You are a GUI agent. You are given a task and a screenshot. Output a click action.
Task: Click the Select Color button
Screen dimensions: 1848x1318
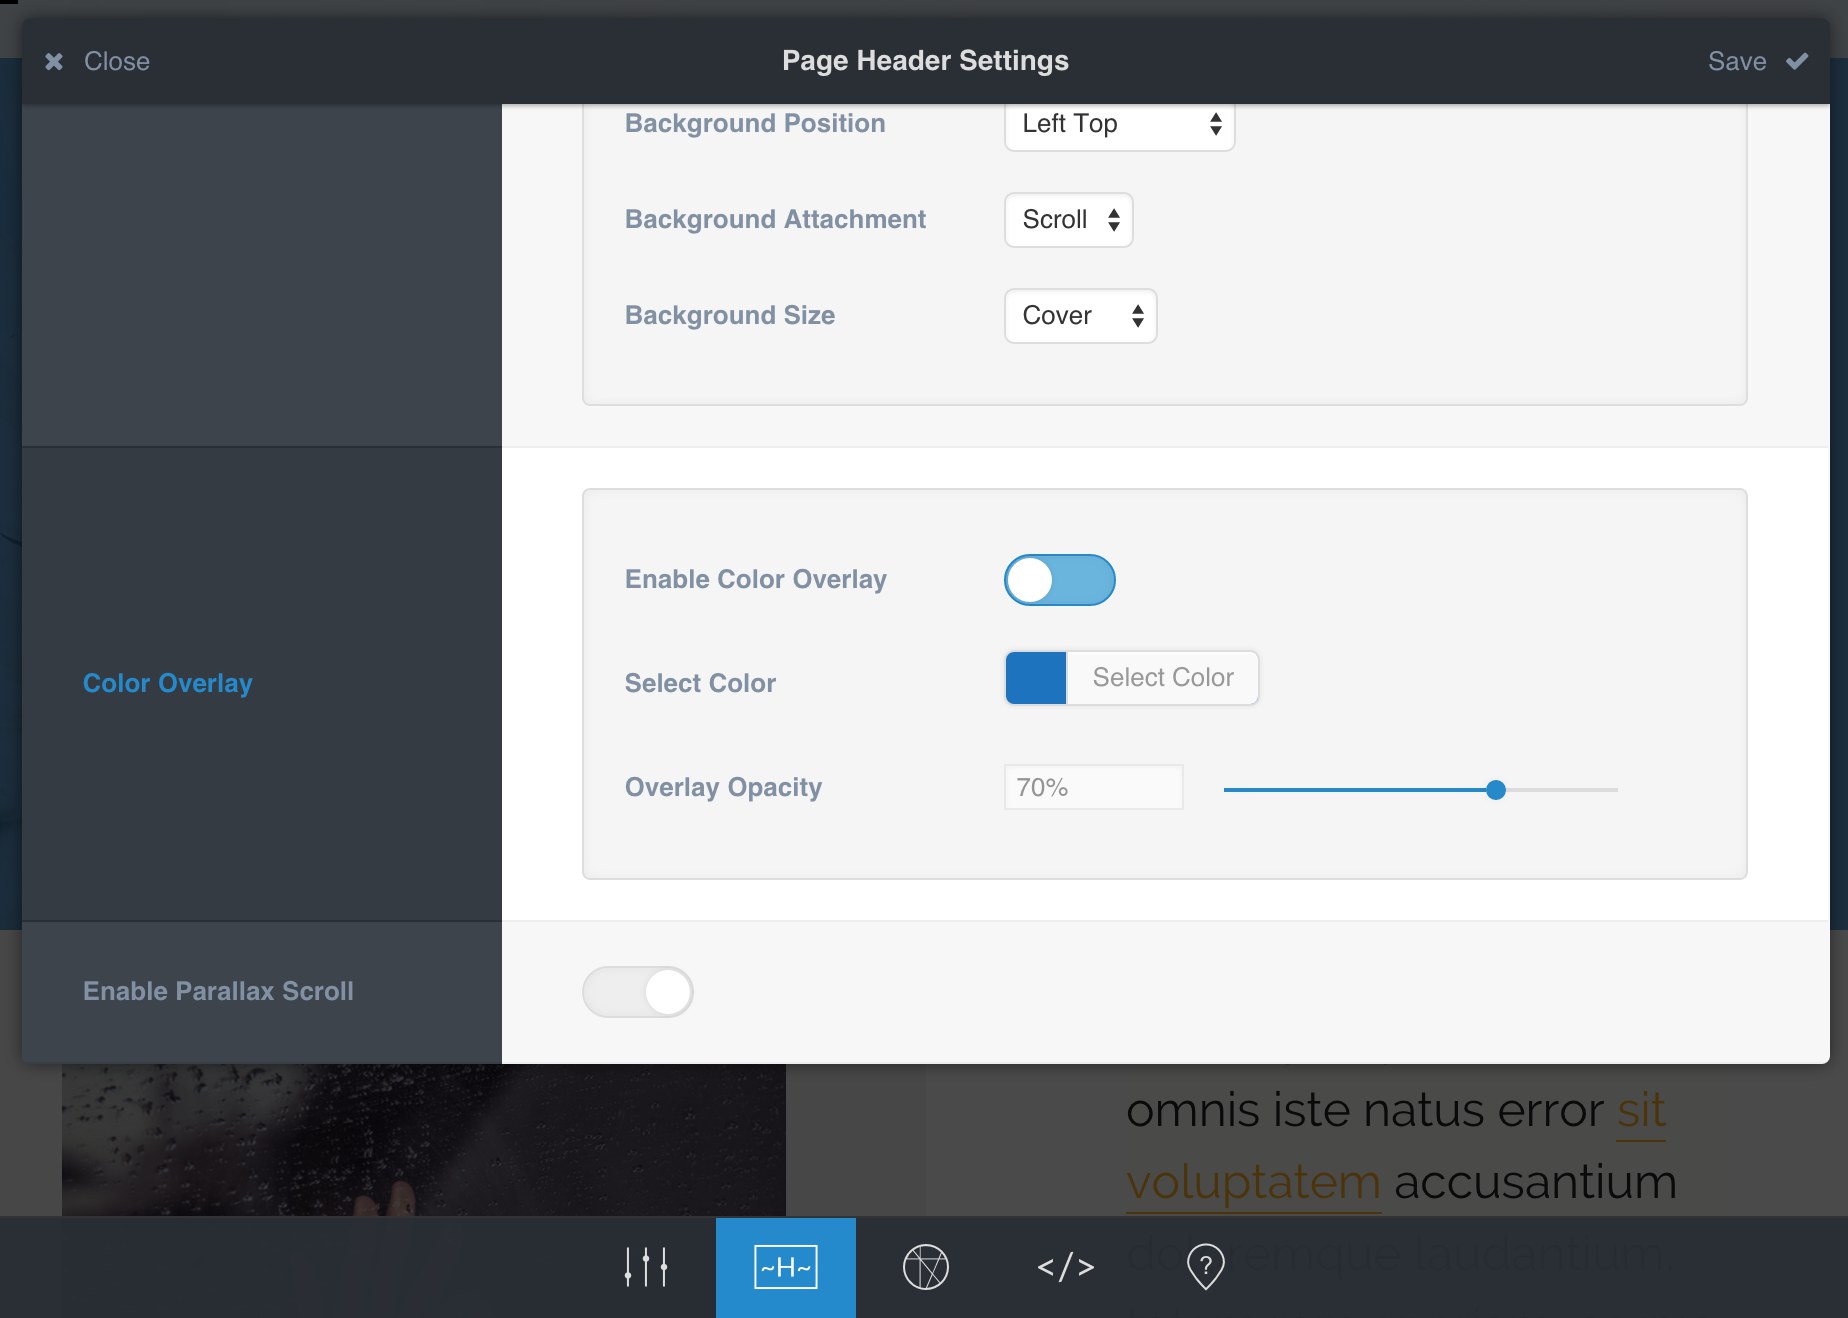(1163, 678)
